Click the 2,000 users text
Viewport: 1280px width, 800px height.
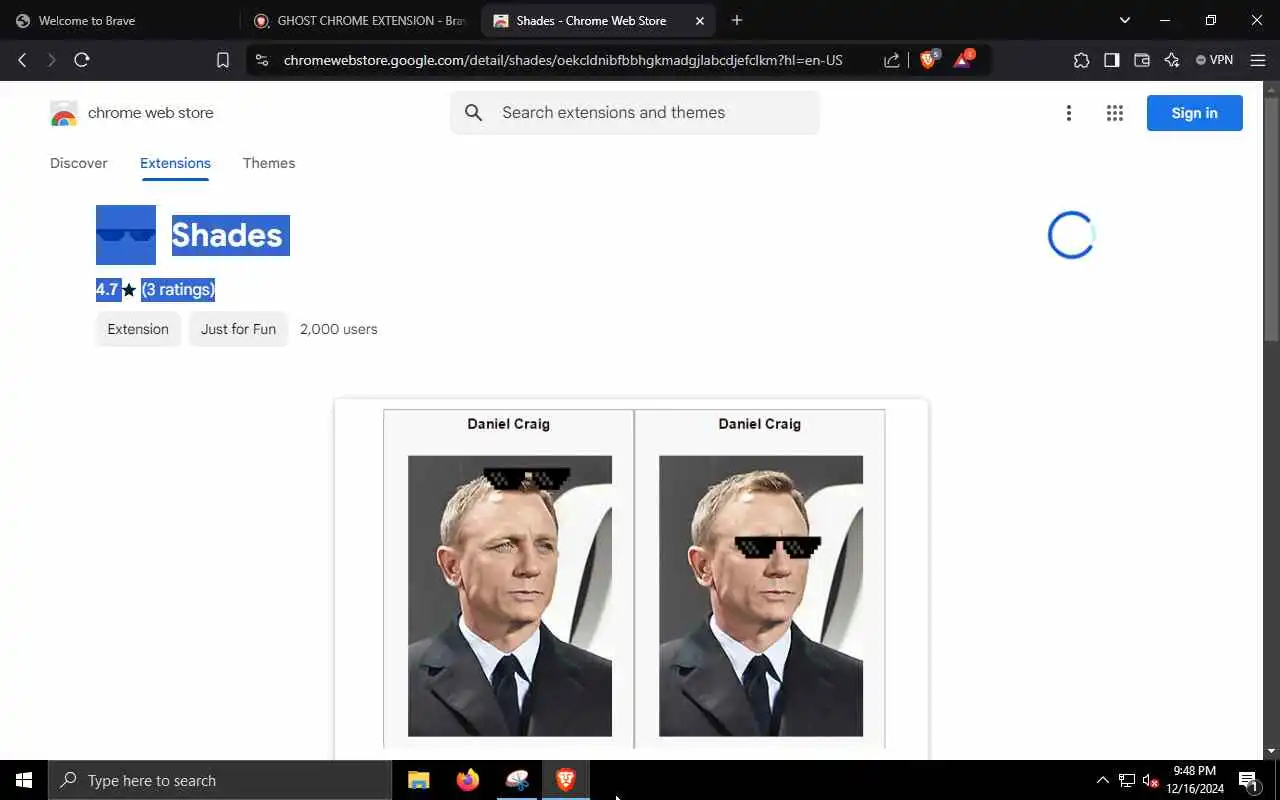coord(339,329)
